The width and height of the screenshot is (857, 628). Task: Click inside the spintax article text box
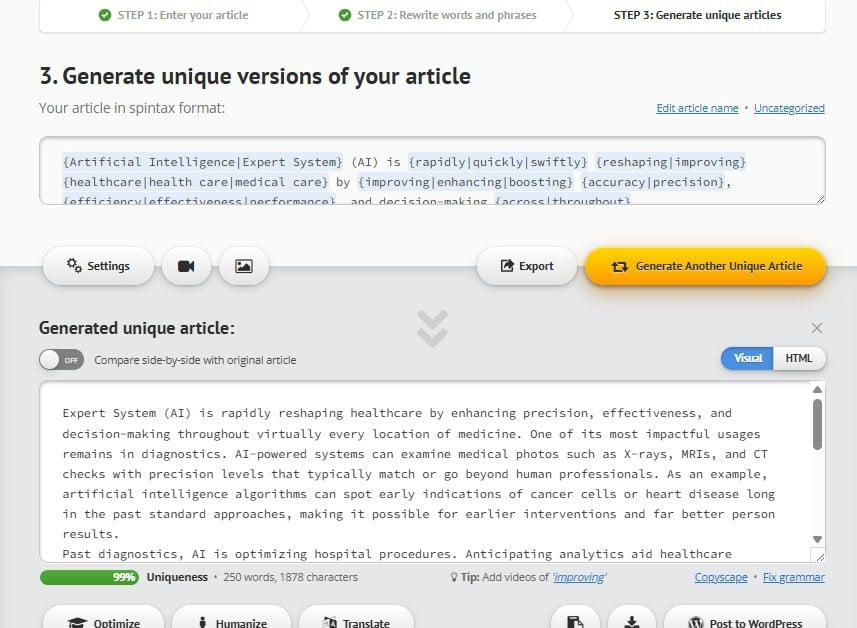432,170
